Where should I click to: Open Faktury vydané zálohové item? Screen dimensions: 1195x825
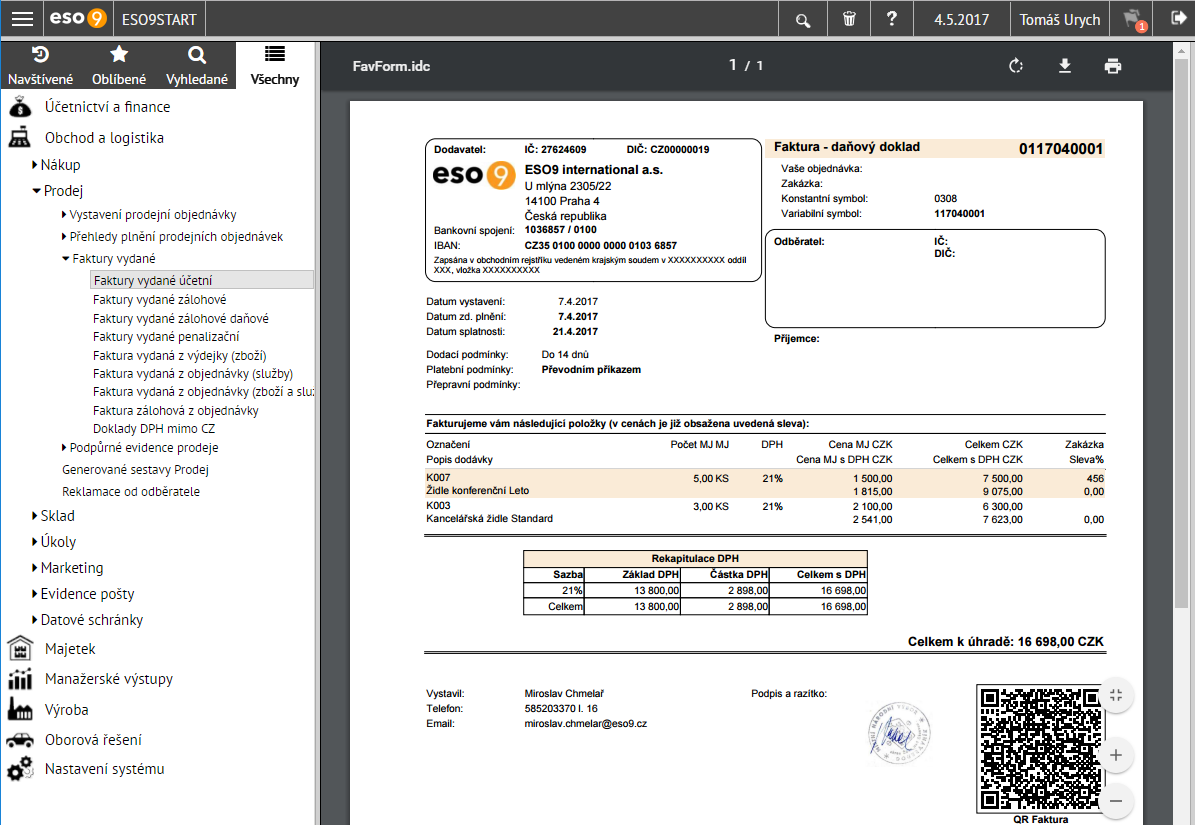pyautogui.click(x=159, y=299)
